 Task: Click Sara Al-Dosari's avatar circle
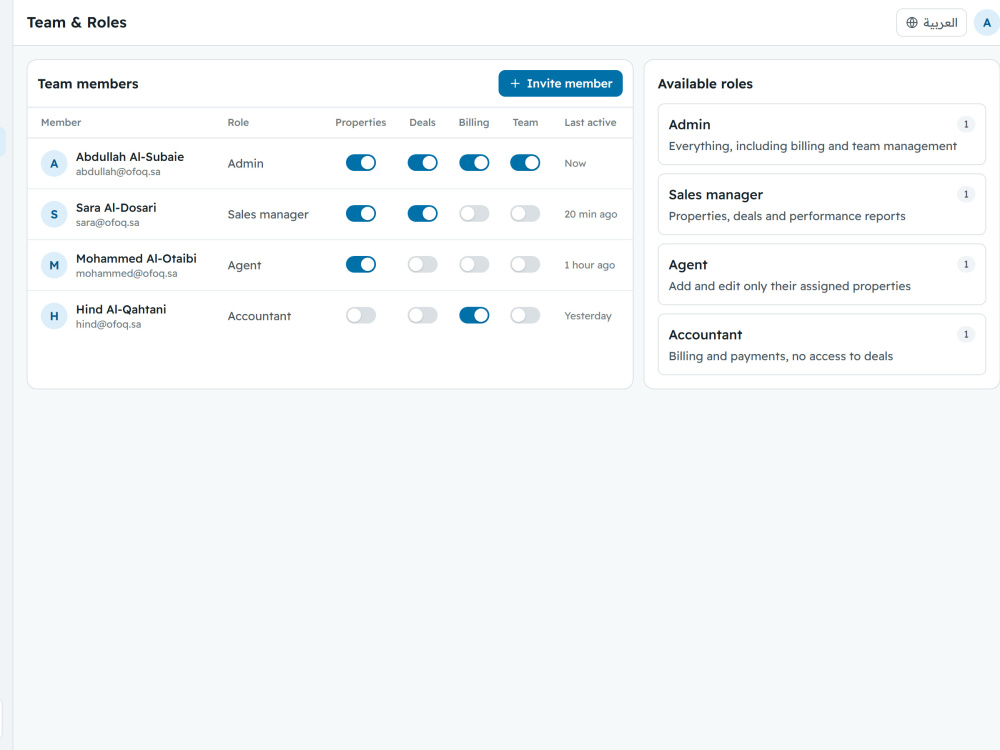click(x=54, y=214)
